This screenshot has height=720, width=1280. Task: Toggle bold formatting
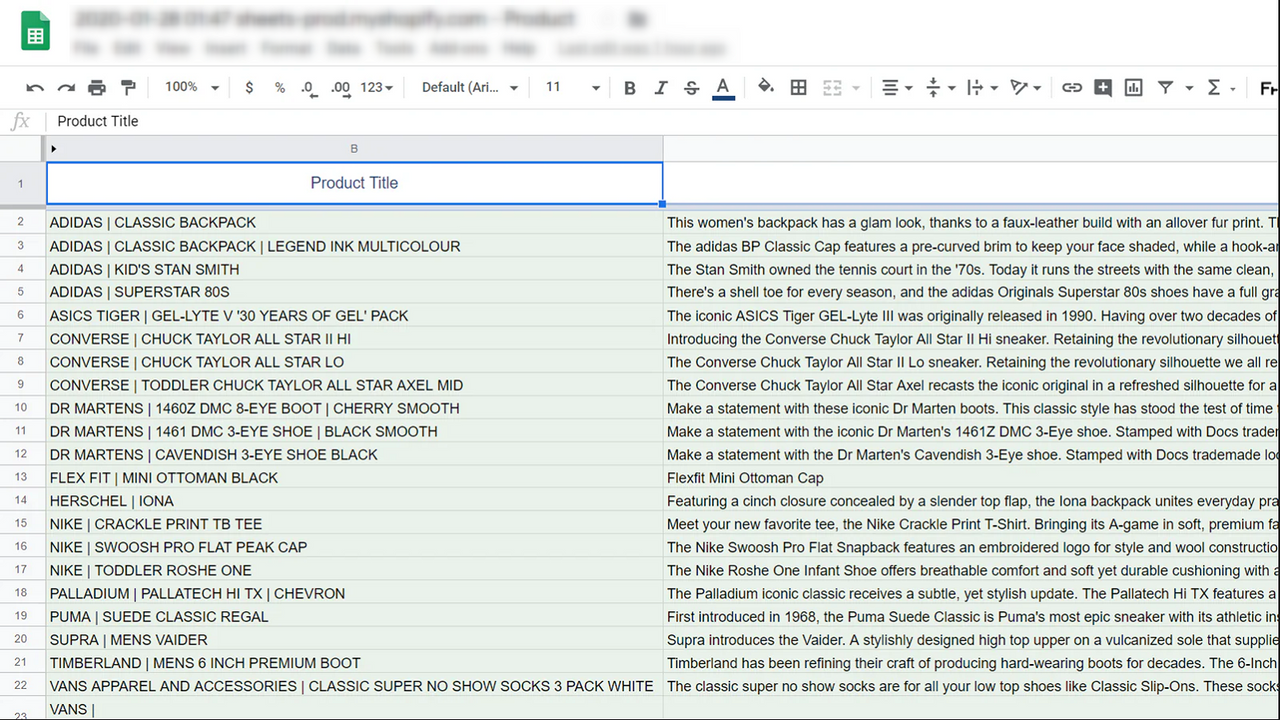point(629,87)
